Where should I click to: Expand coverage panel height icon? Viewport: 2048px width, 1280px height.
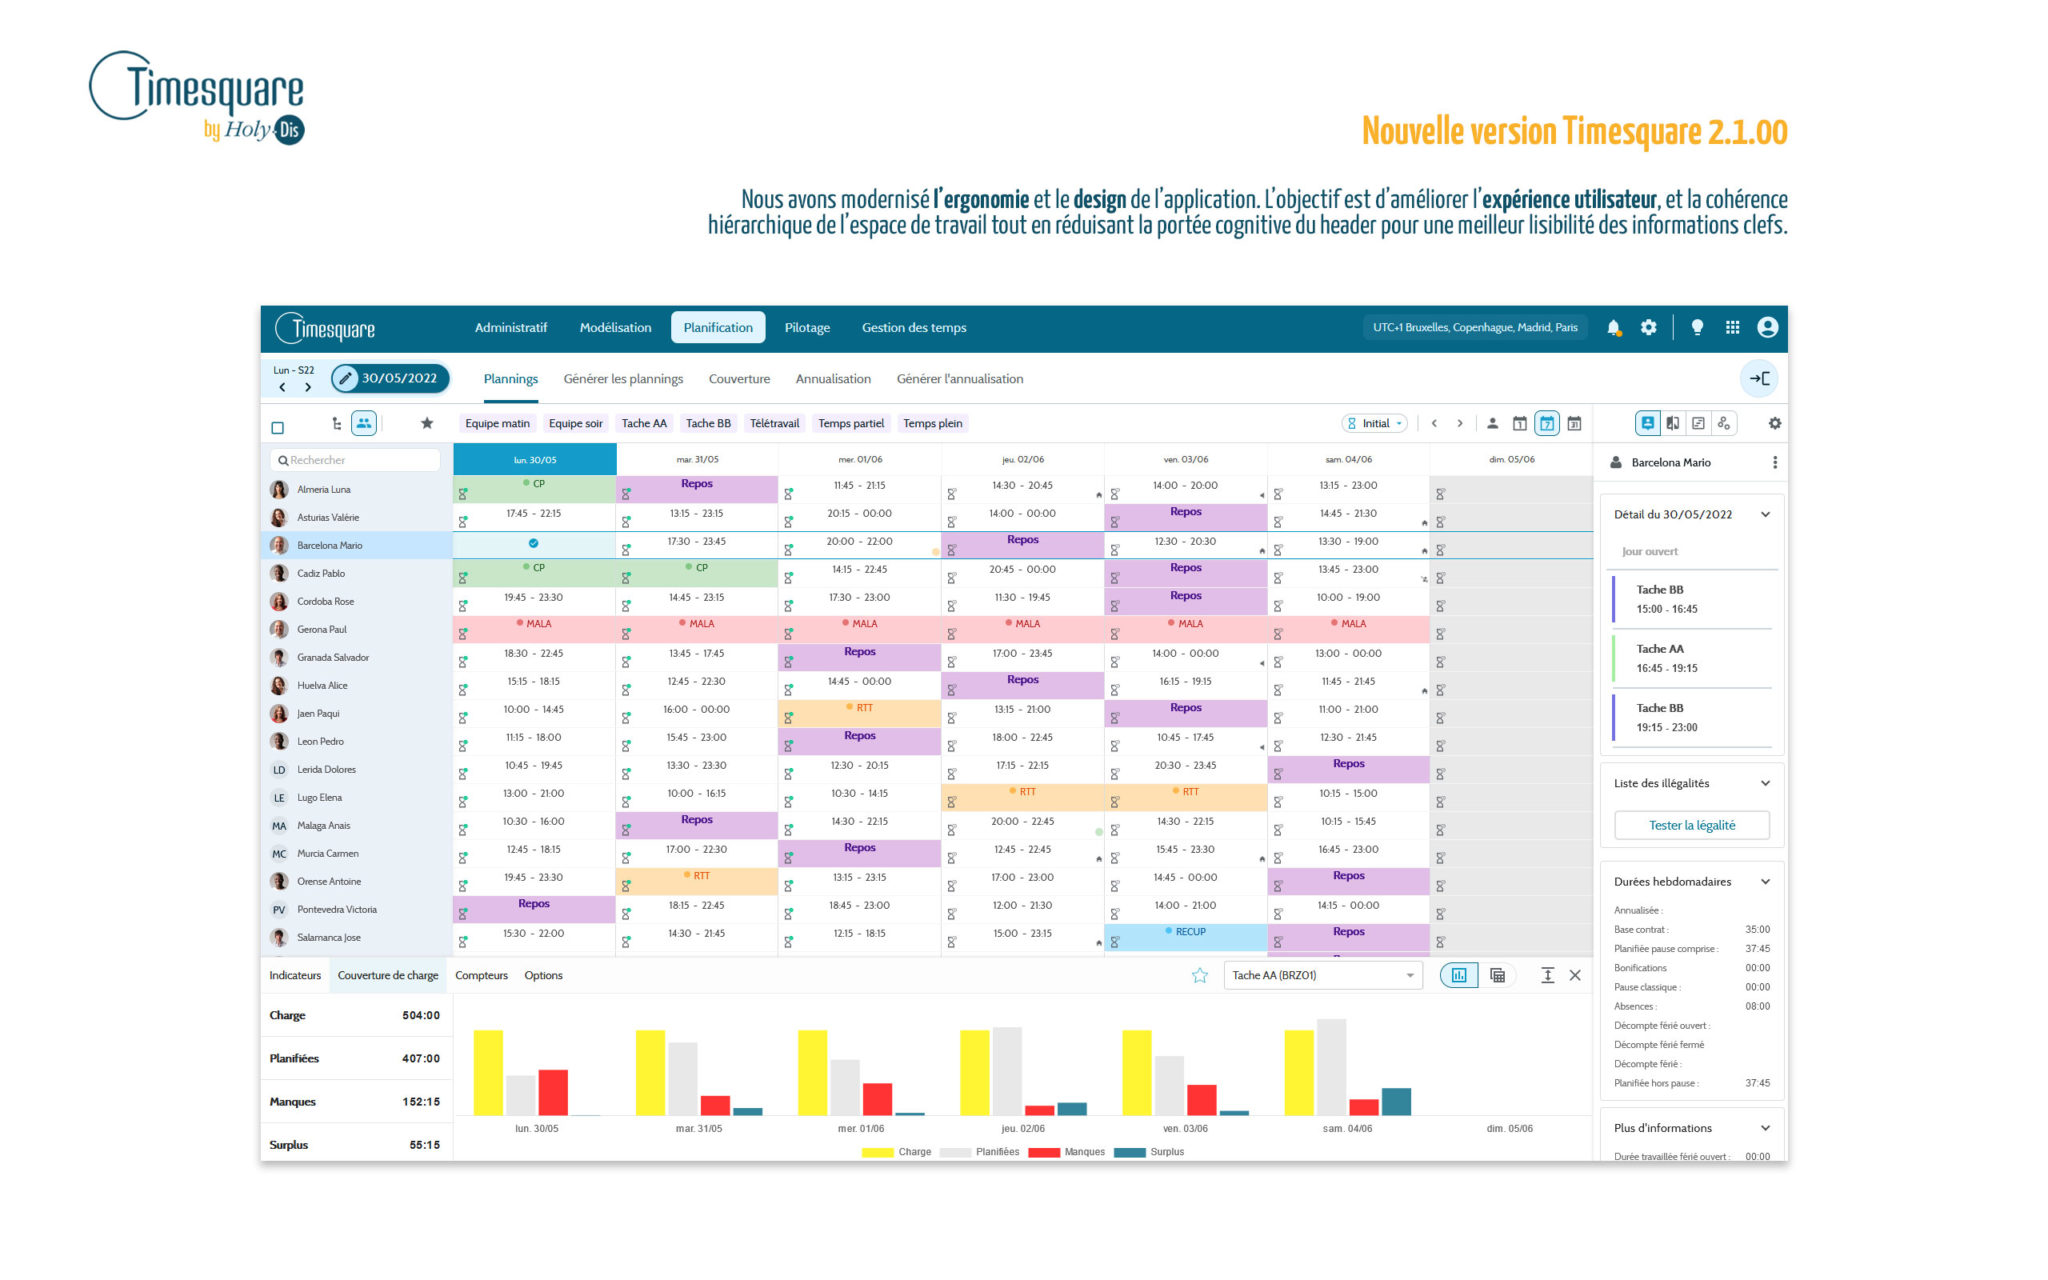click(1547, 975)
